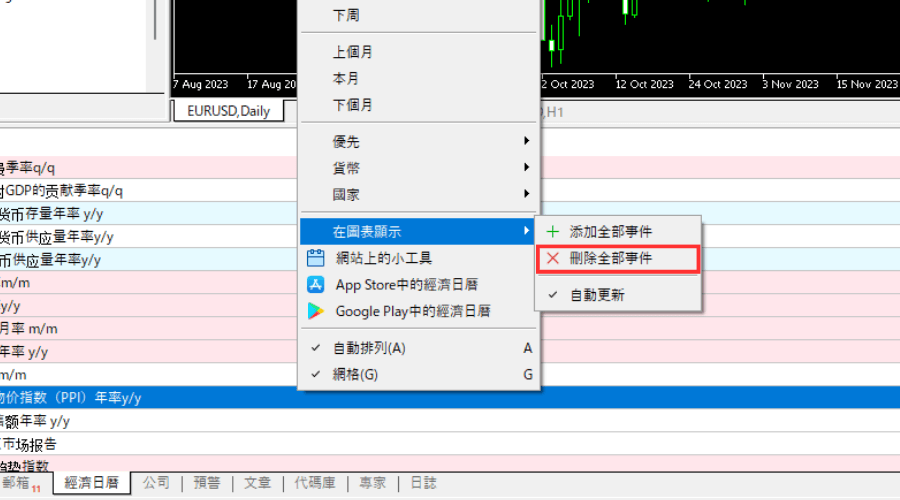Select the EURUSD,Daily chart tab
This screenshot has width=900, height=500.
click(x=228, y=111)
